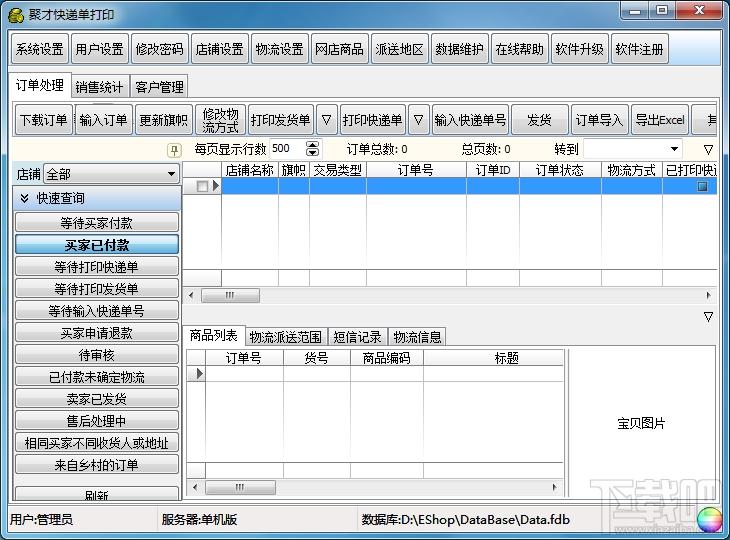The height and width of the screenshot is (540, 730).
Task: Click 输入快递单号 in the toolbar
Action: point(470,120)
